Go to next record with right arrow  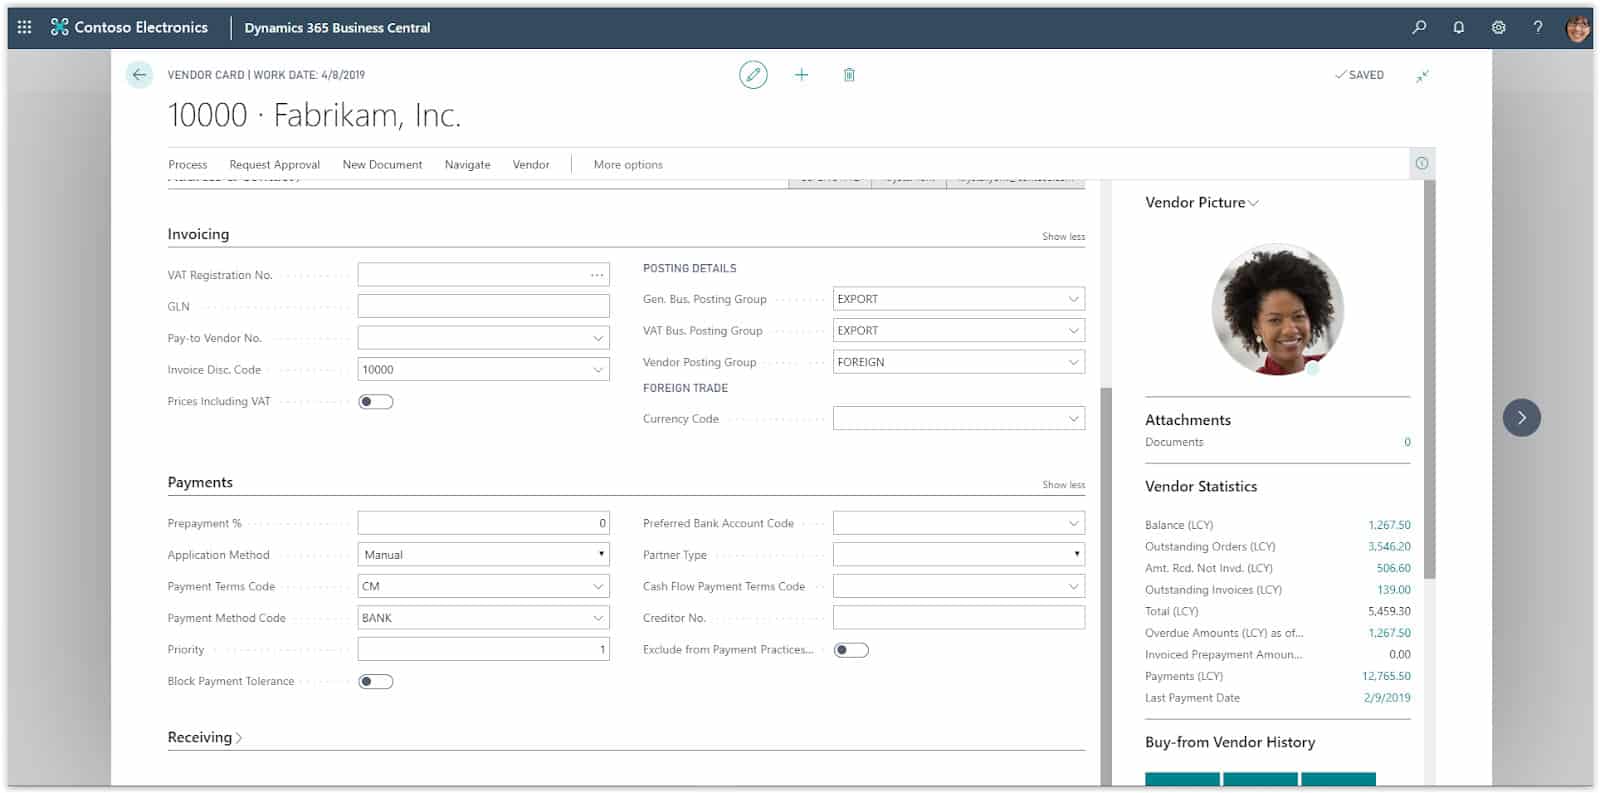tap(1521, 417)
